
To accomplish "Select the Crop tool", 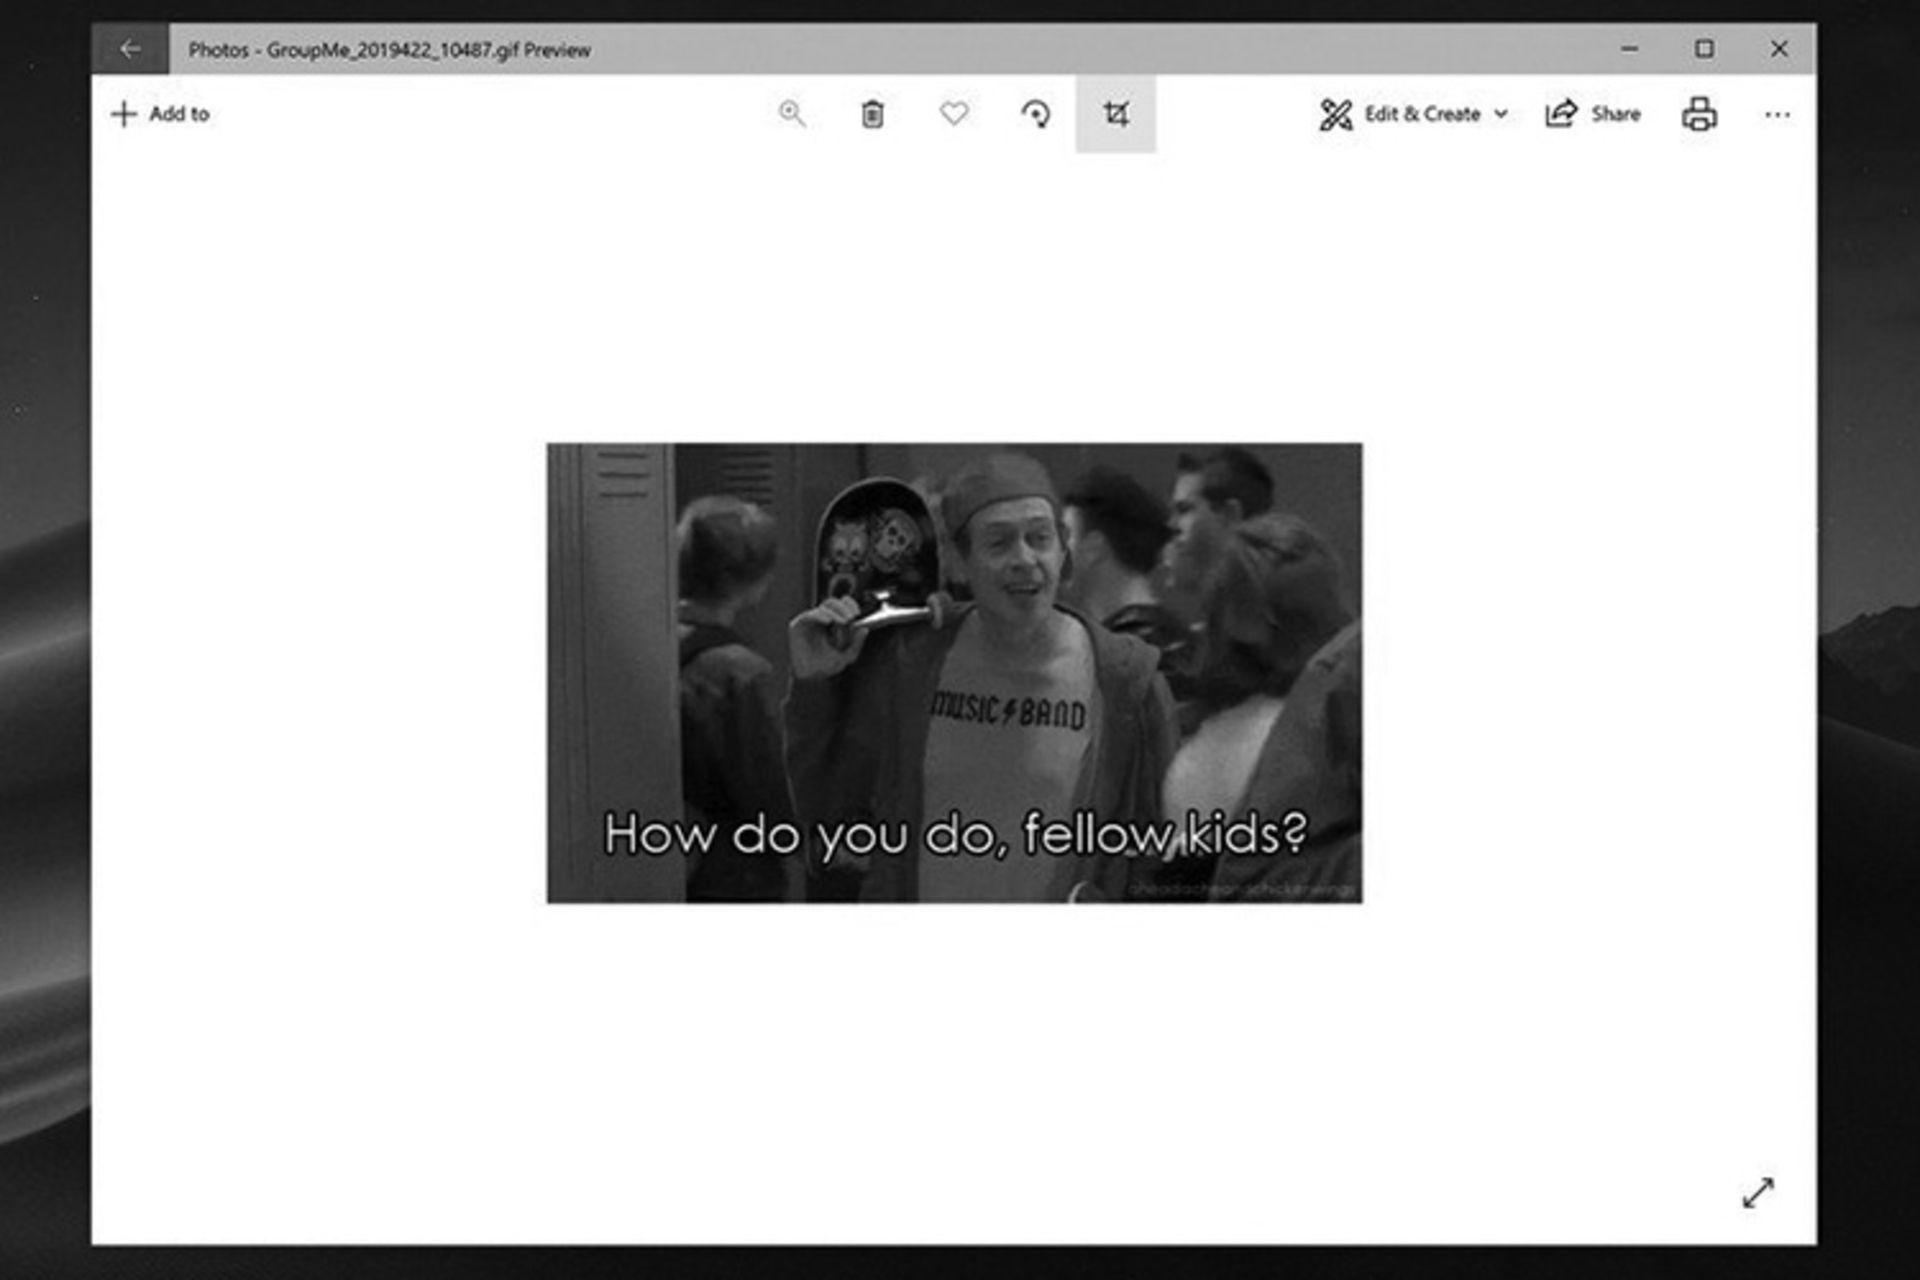I will pyautogui.click(x=1116, y=114).
